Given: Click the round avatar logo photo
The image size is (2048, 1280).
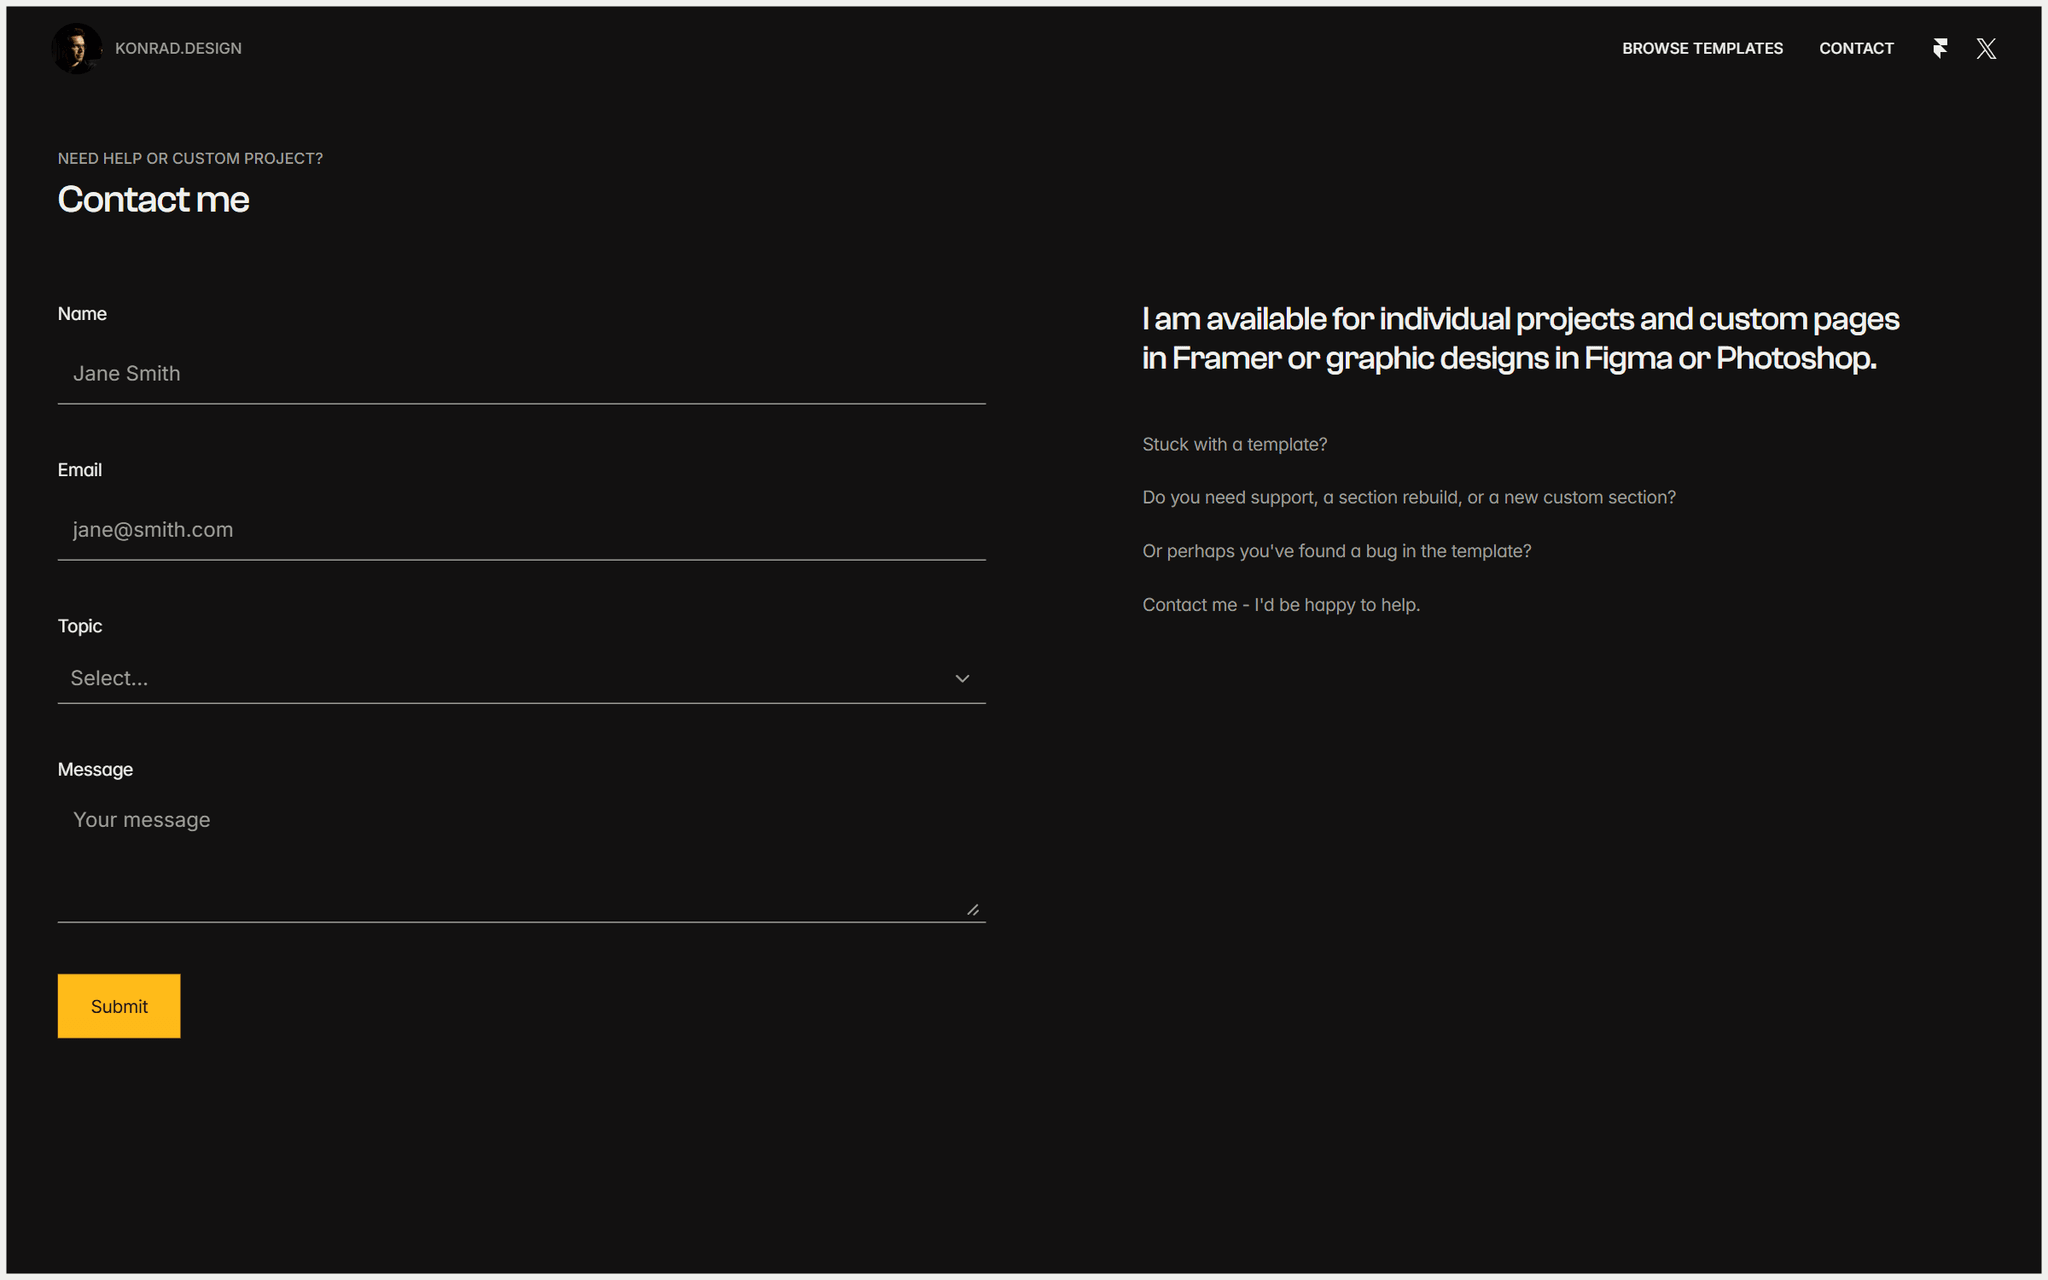Looking at the screenshot, I should [76, 48].
